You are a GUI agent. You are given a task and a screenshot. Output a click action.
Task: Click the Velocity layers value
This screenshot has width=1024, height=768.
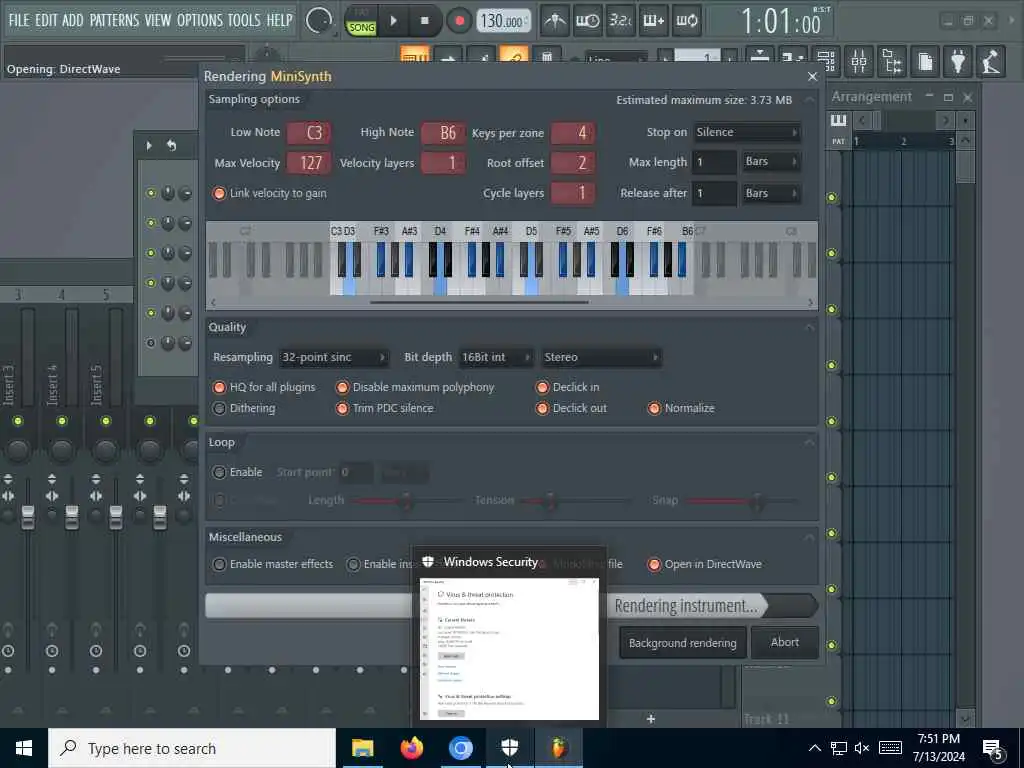coord(443,163)
